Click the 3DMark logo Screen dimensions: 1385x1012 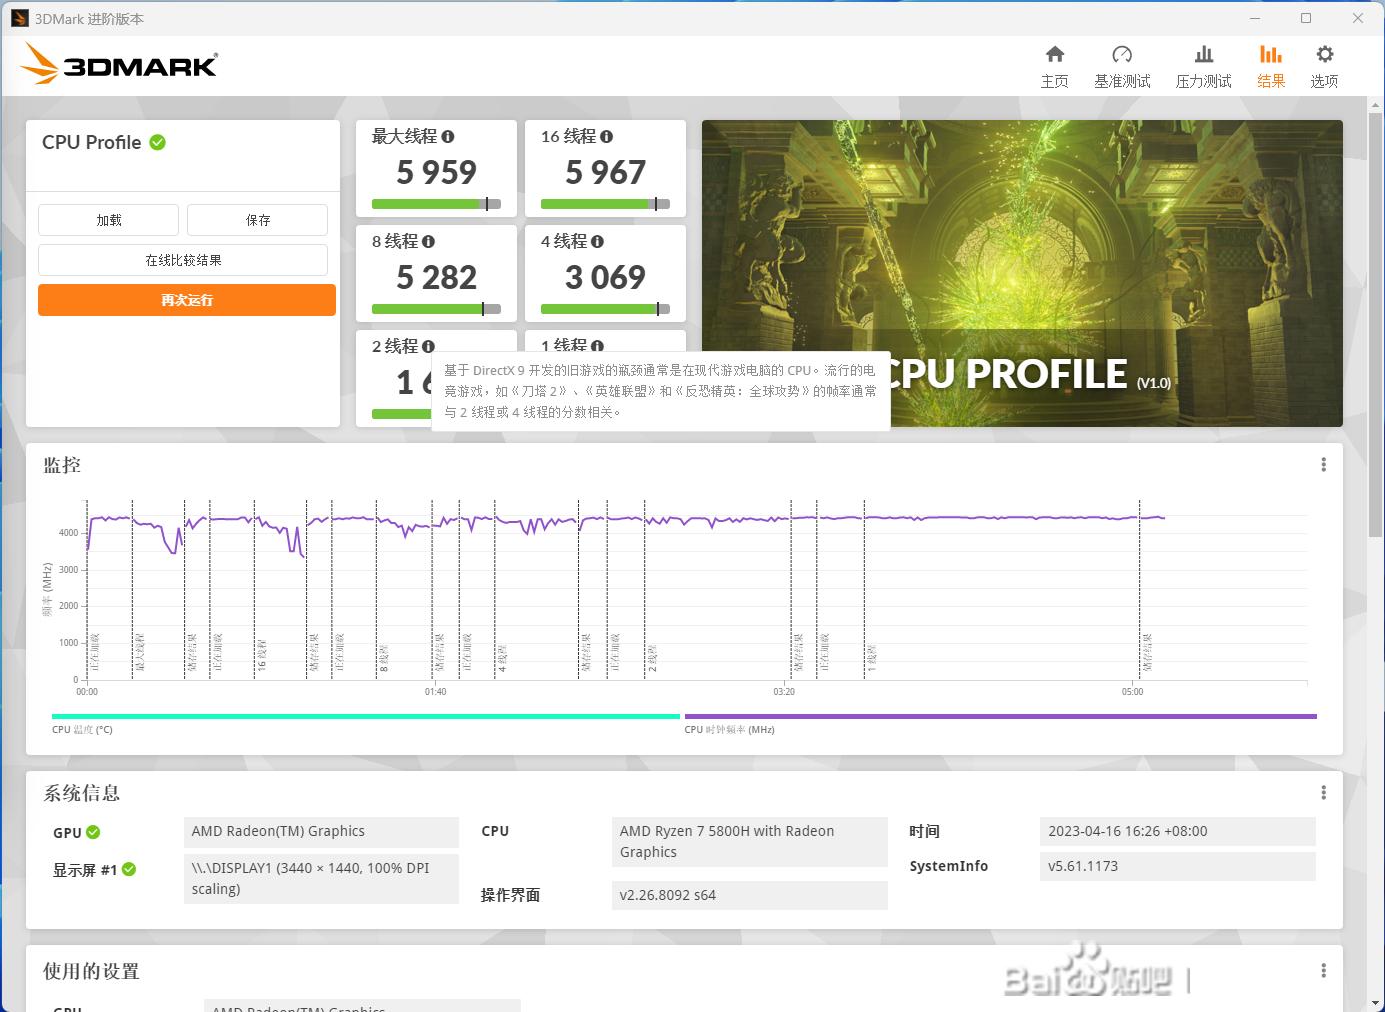point(118,64)
